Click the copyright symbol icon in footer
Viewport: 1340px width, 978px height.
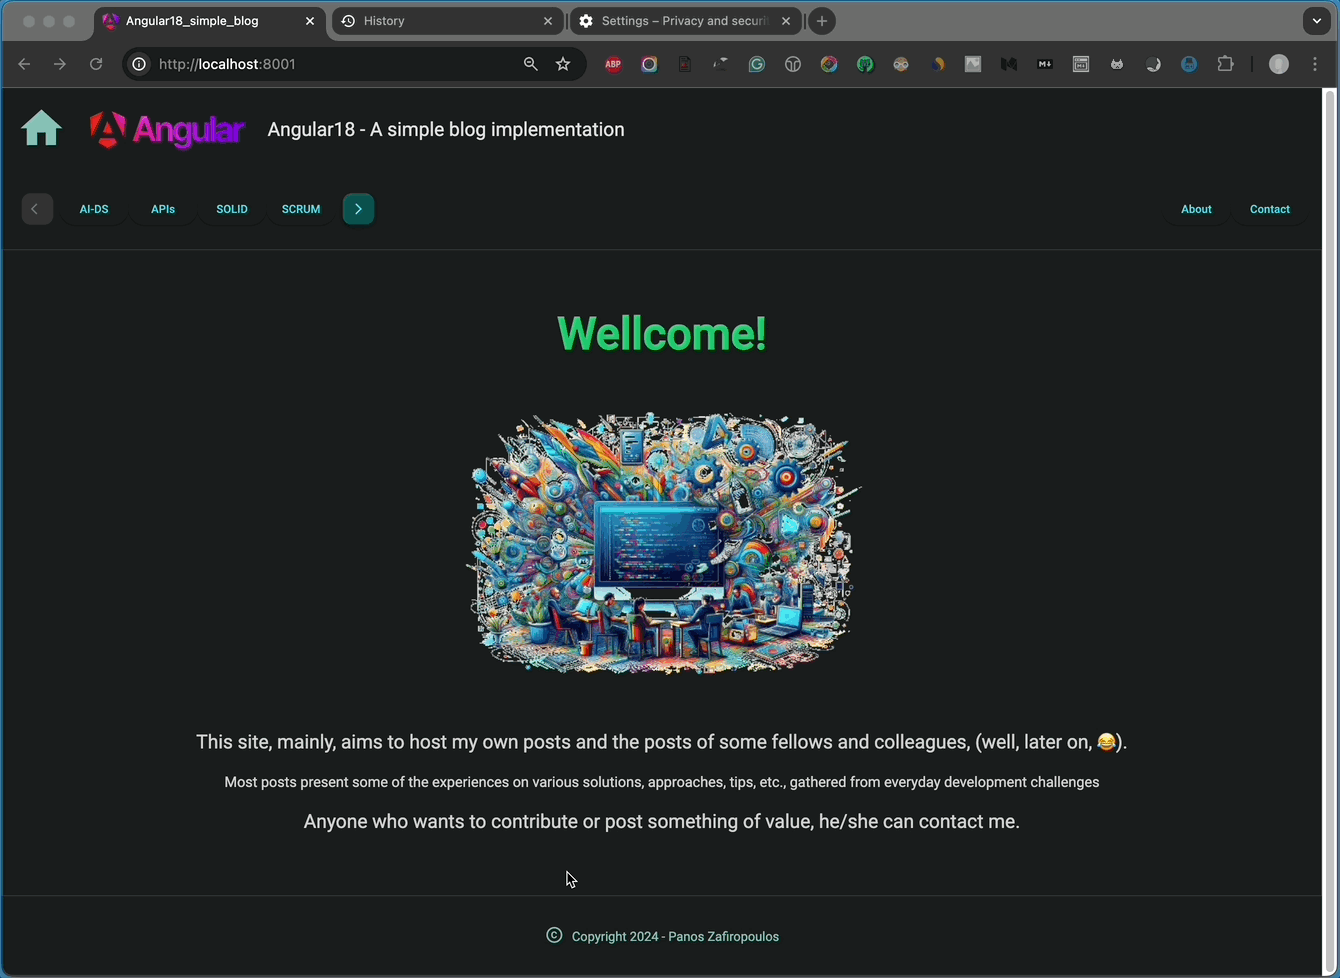coord(554,935)
